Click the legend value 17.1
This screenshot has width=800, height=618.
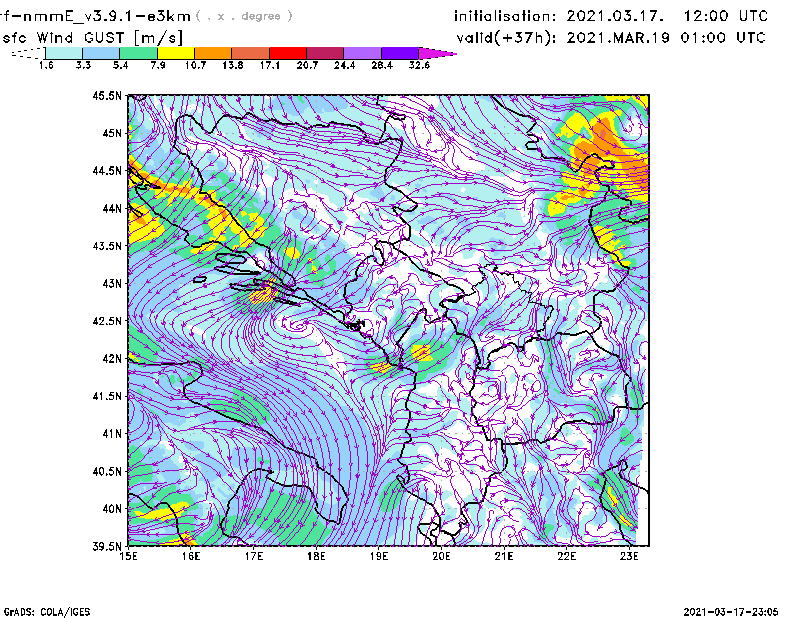(270, 65)
